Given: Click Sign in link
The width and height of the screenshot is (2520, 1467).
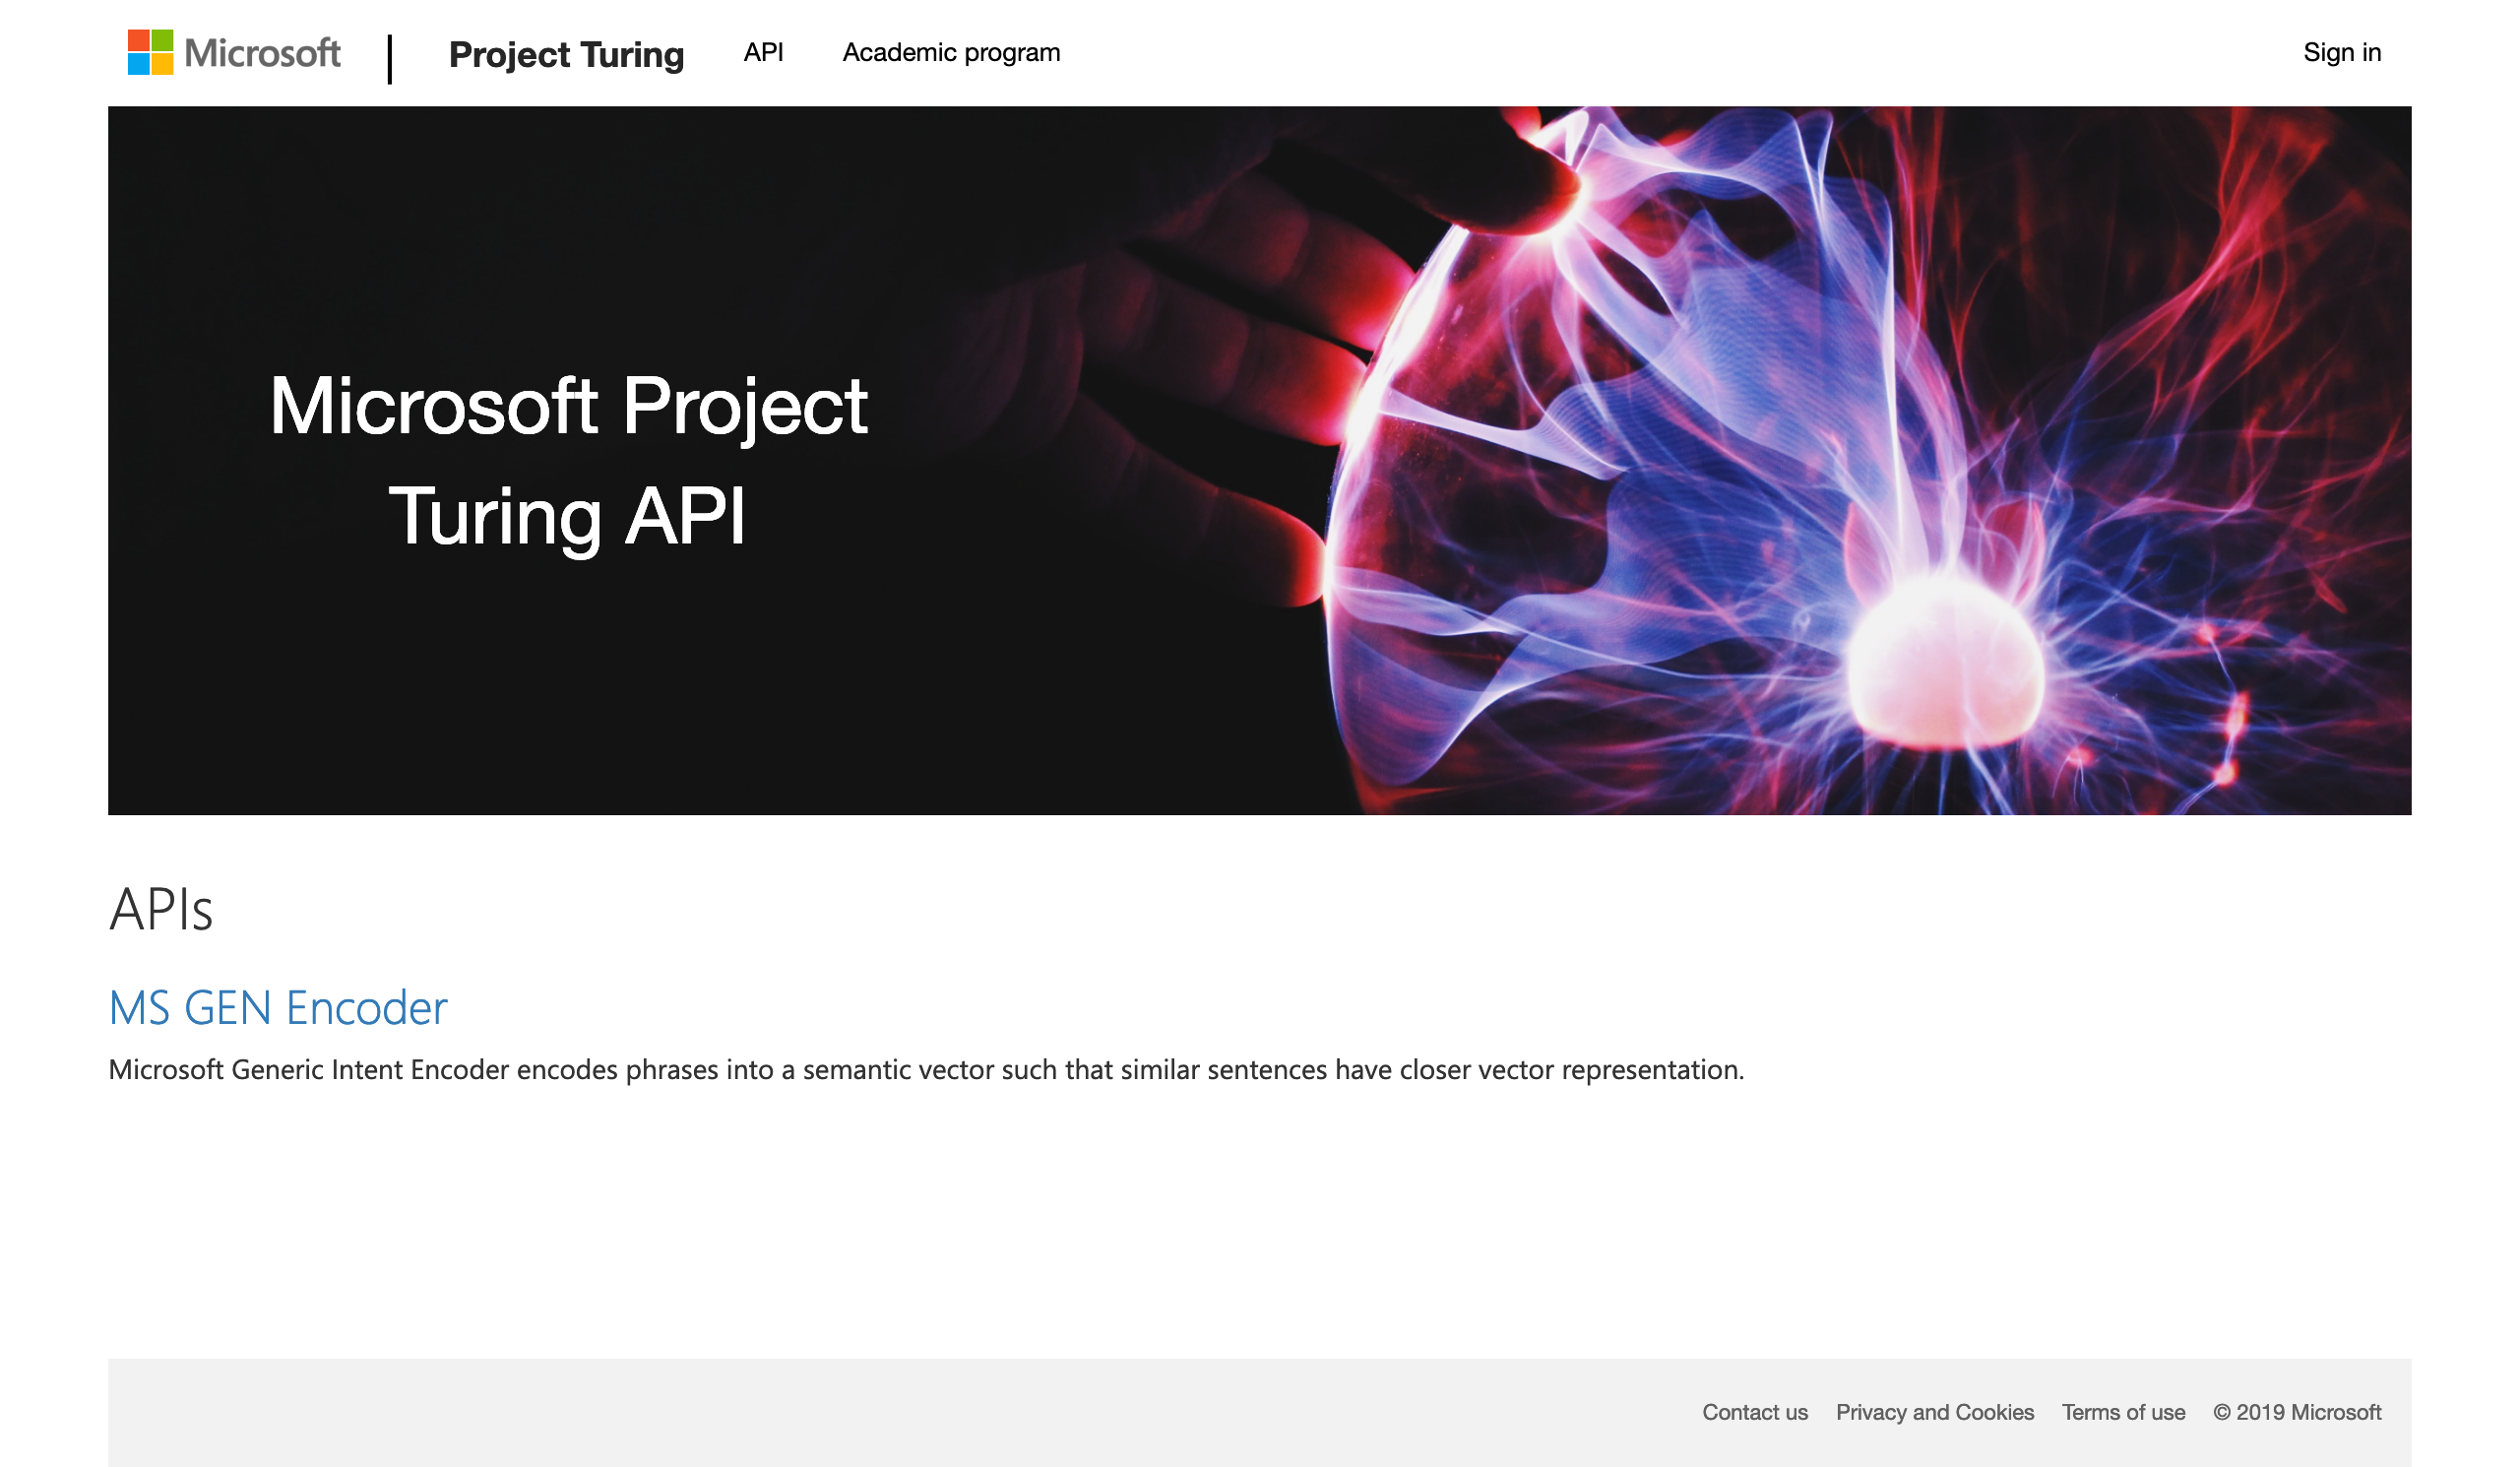Looking at the screenshot, I should [x=2341, y=52].
